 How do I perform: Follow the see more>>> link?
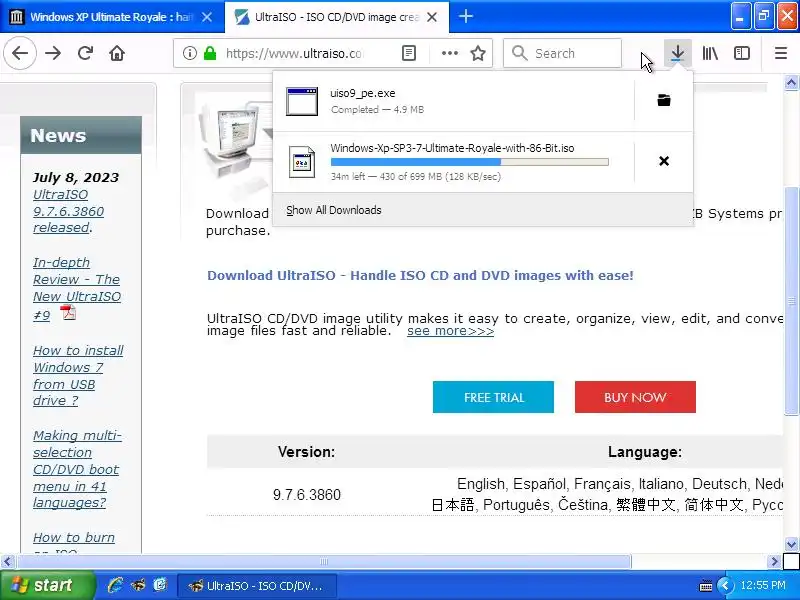(451, 331)
